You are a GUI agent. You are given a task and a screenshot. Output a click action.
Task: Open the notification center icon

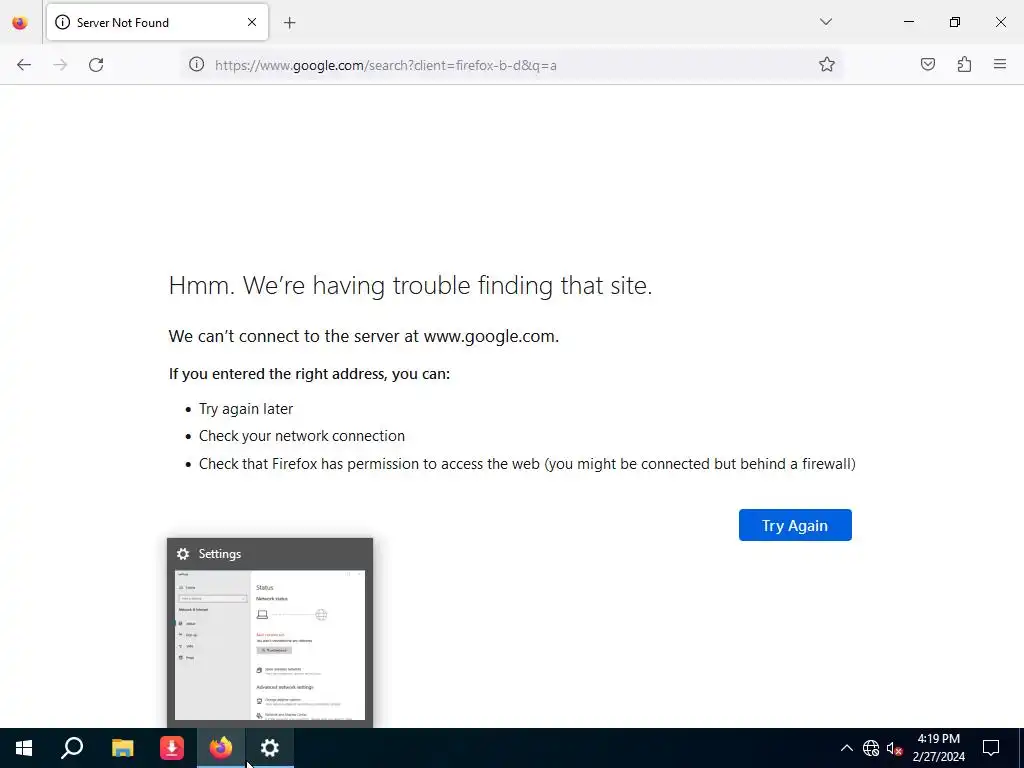coord(991,748)
